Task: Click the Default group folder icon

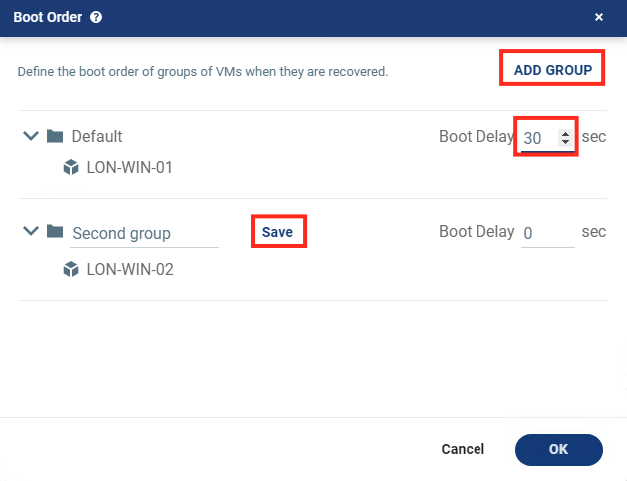Action: [x=55, y=136]
